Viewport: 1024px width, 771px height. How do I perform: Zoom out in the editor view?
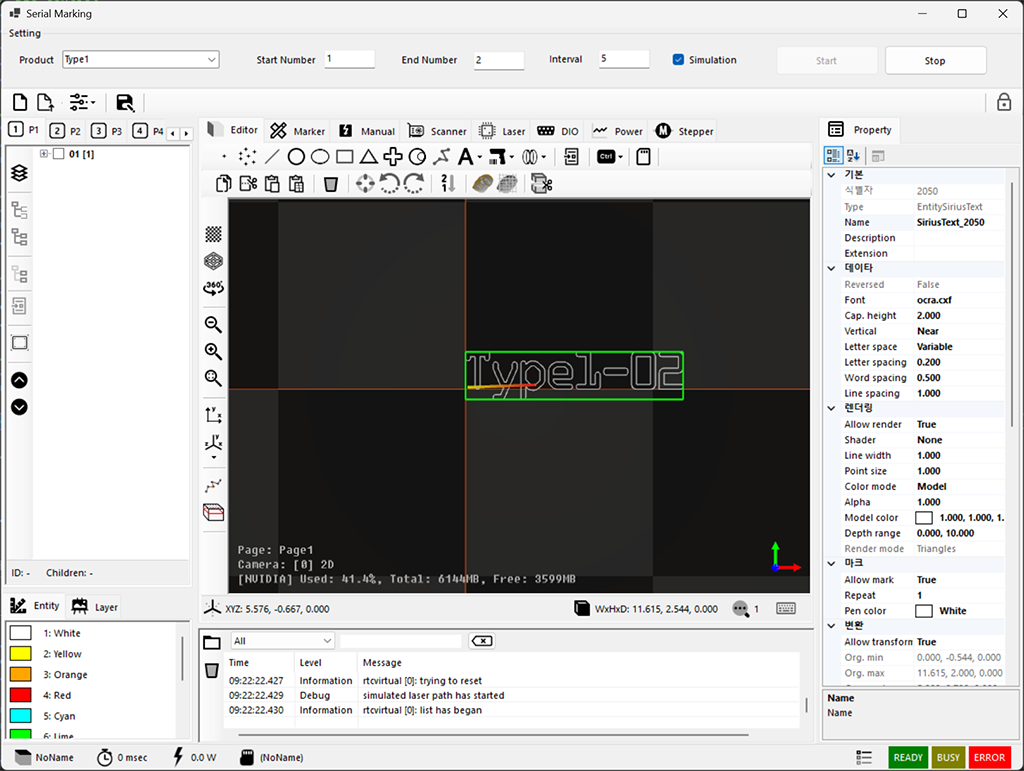(213, 324)
